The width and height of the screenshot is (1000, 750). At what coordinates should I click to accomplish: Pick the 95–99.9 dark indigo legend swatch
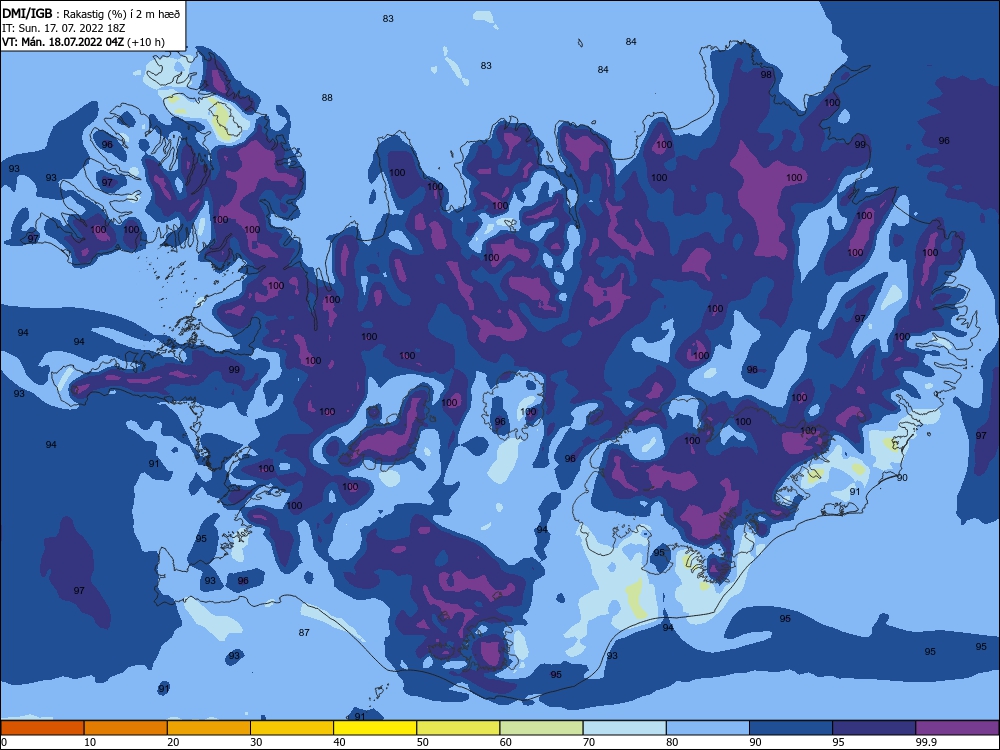[874, 728]
